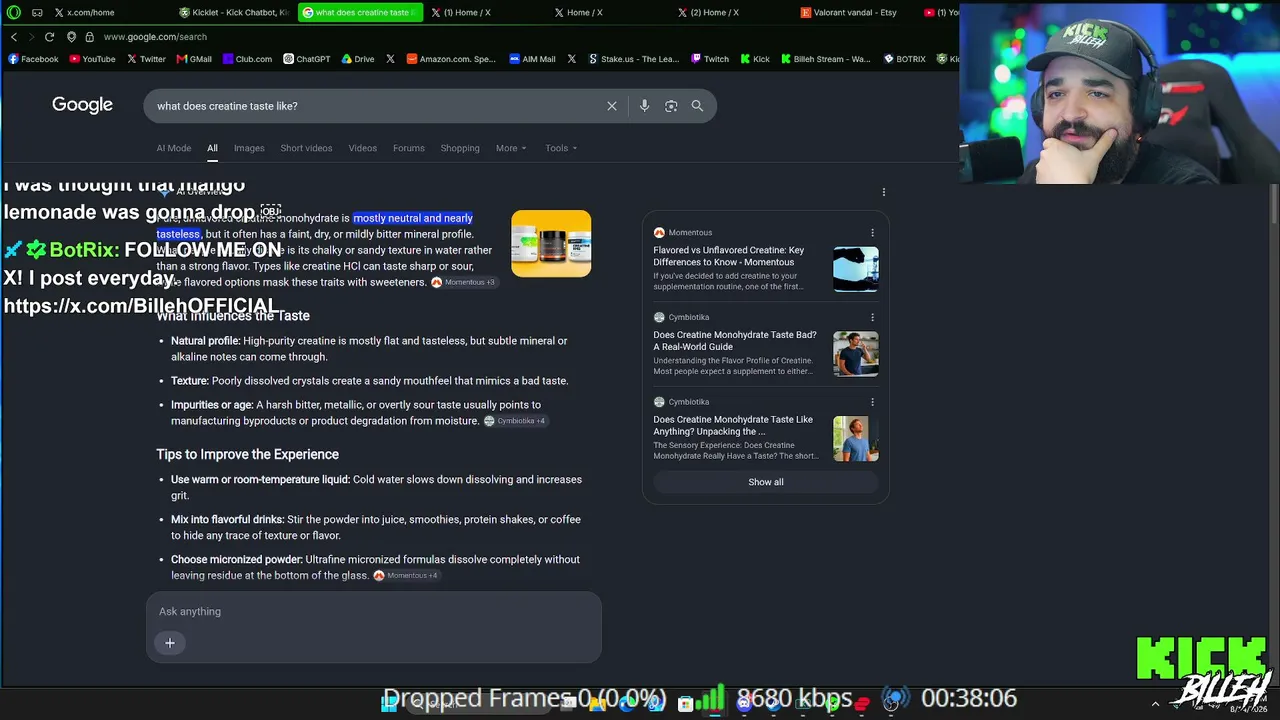Go back using the browser back arrow
Viewport: 1280px width, 720px height.
click(14, 37)
